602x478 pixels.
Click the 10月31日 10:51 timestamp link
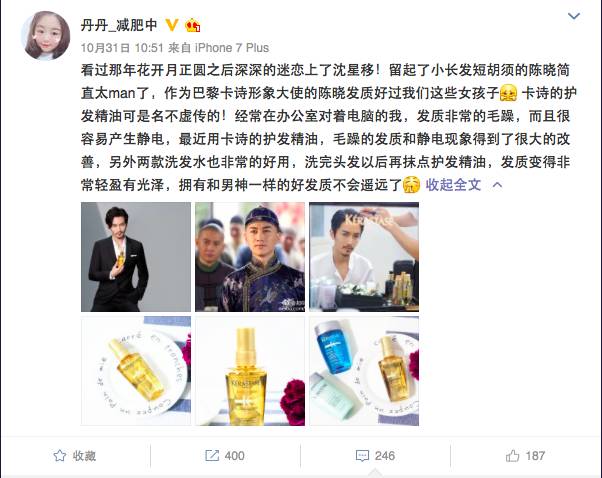coord(122,48)
